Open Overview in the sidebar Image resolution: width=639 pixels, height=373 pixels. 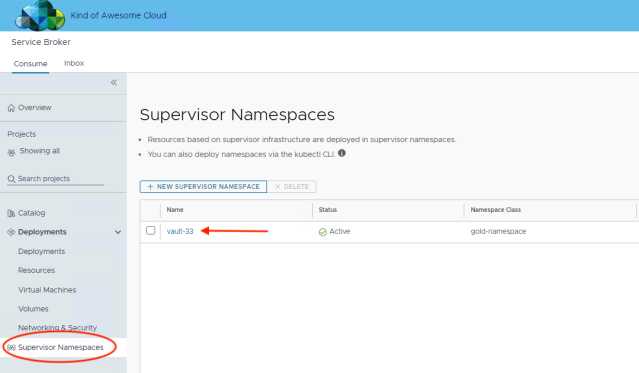coord(35,108)
